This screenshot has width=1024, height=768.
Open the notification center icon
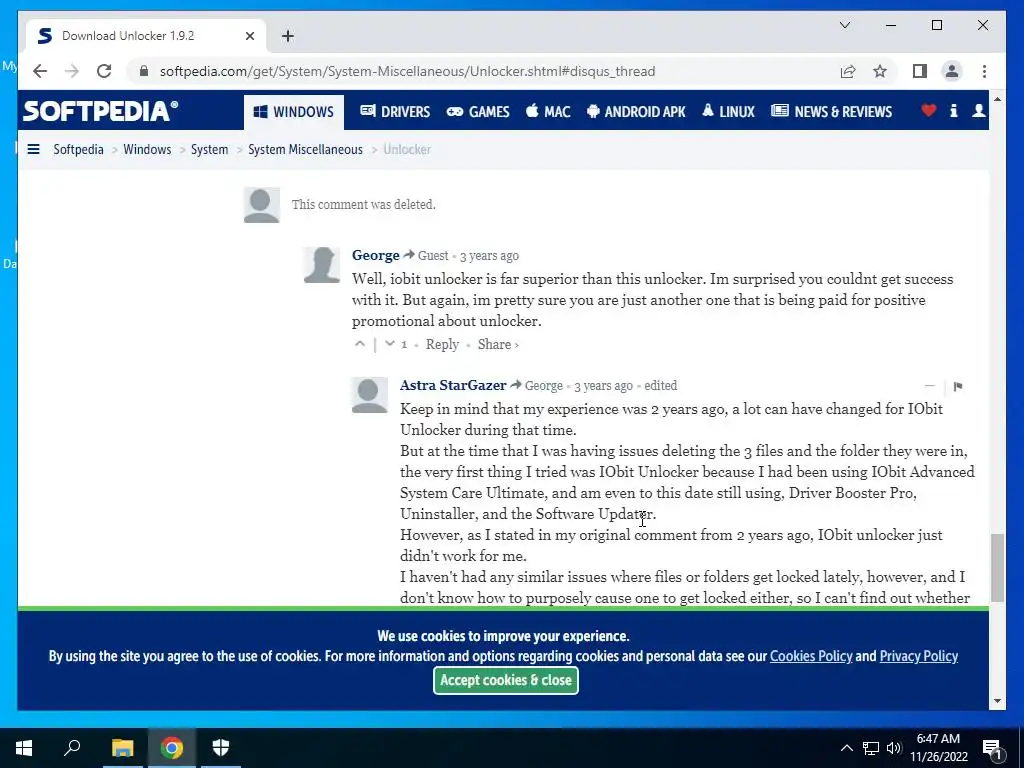pyautogui.click(x=992, y=748)
